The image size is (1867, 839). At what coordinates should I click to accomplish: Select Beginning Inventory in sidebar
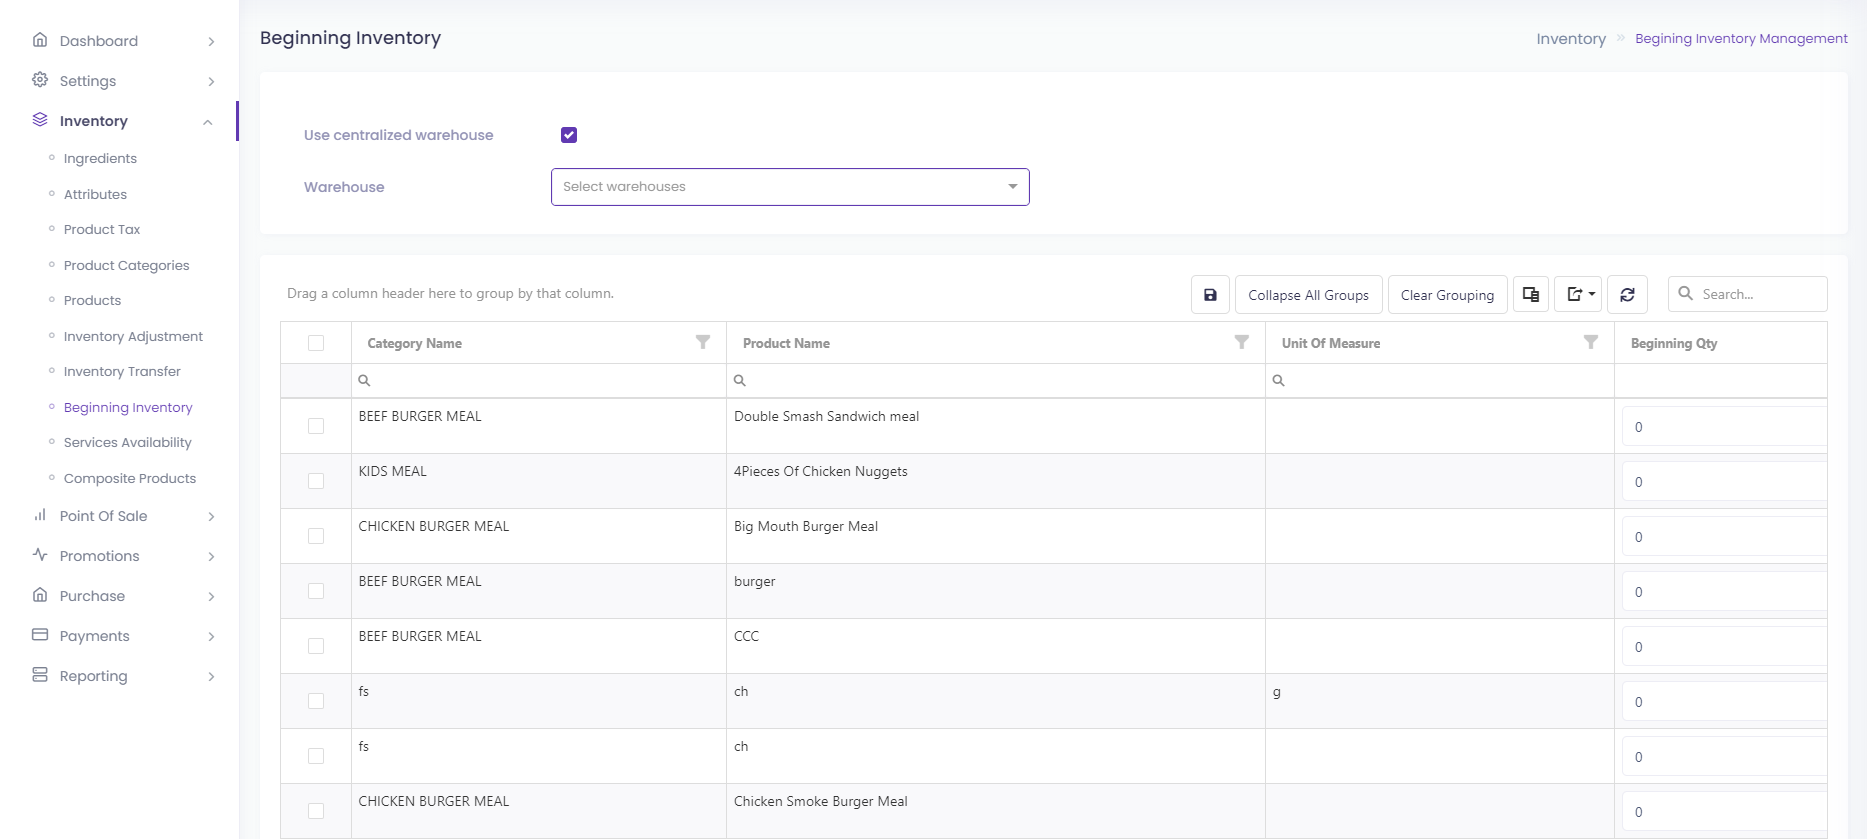pos(128,407)
